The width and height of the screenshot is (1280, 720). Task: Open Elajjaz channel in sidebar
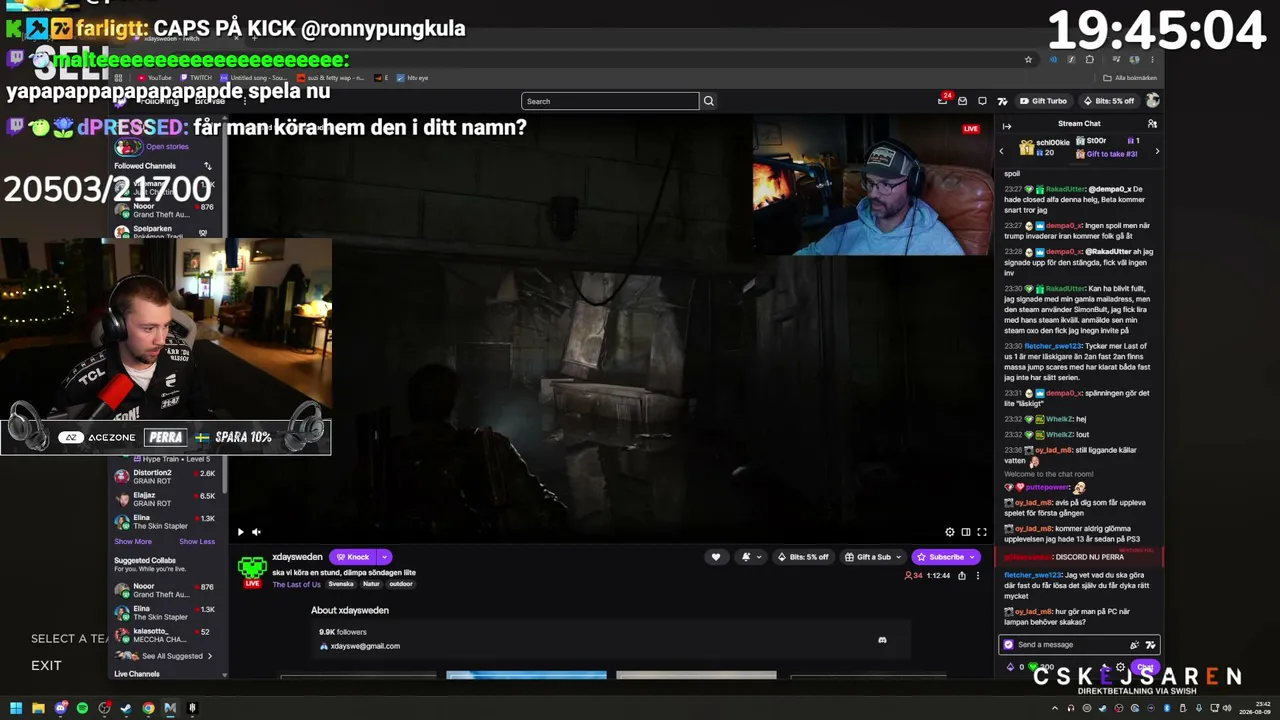[x=165, y=499]
